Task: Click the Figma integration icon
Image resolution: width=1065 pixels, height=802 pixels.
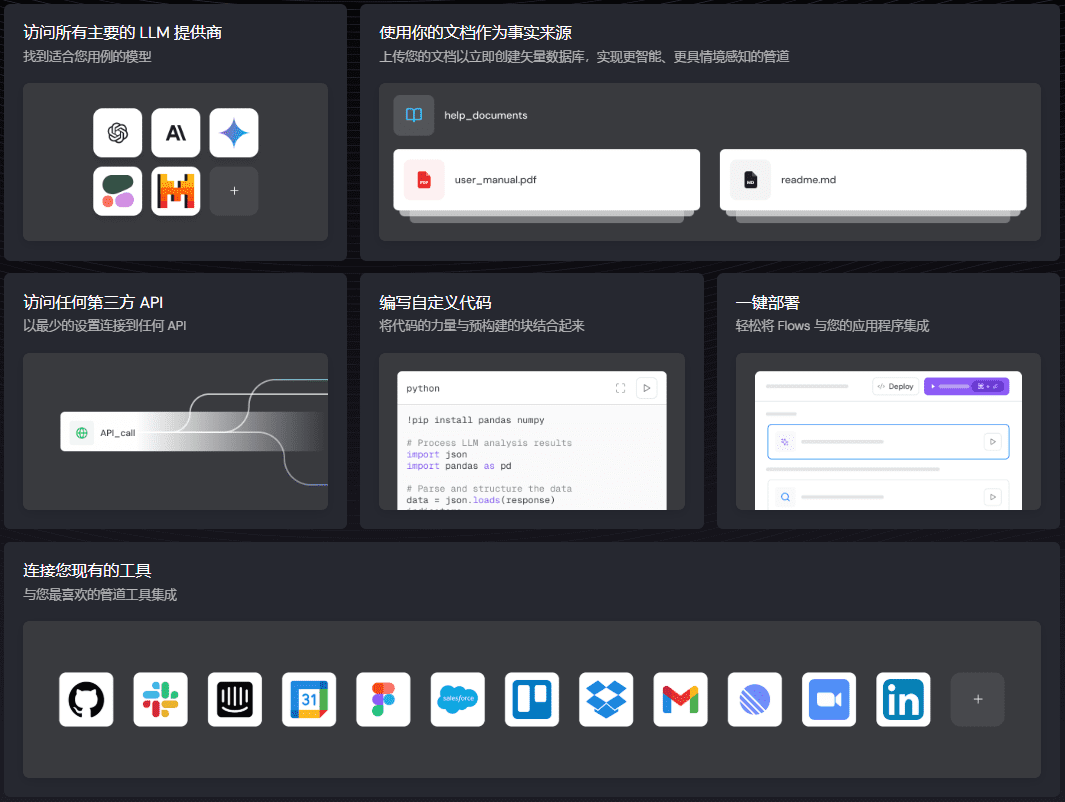Action: 383,699
